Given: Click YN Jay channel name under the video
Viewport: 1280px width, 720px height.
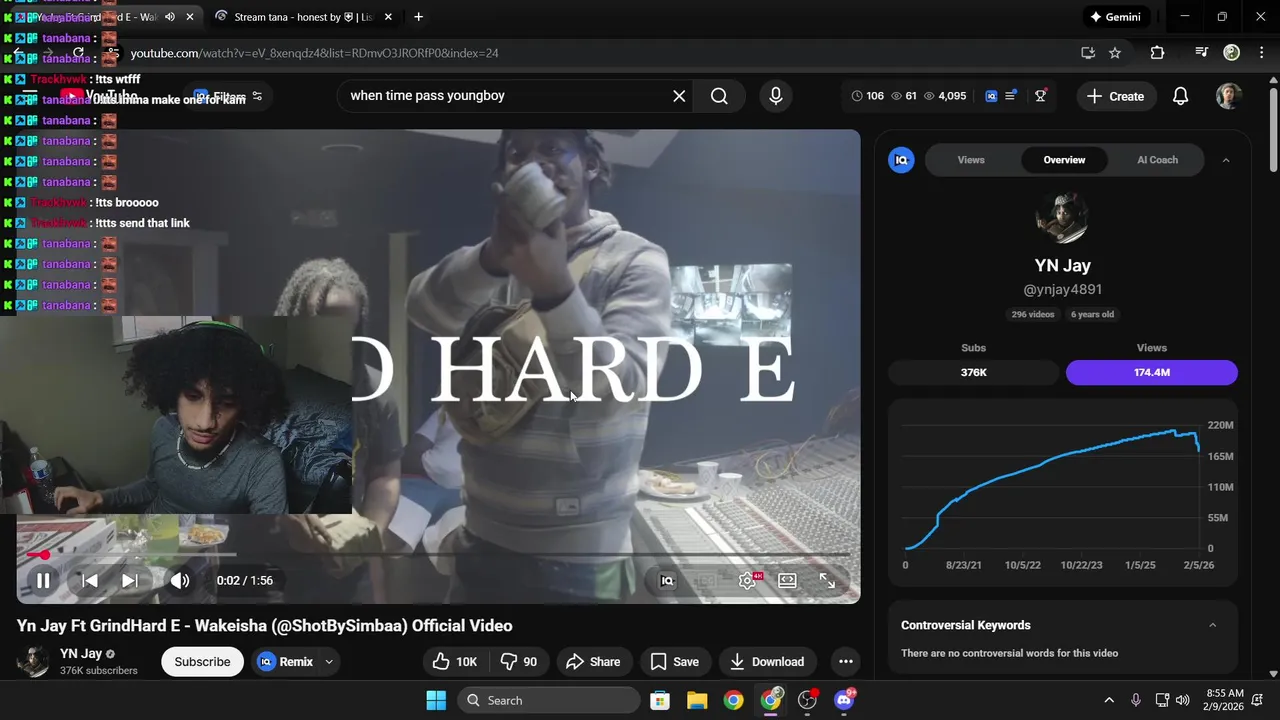Looking at the screenshot, I should pyautogui.click(x=81, y=653).
